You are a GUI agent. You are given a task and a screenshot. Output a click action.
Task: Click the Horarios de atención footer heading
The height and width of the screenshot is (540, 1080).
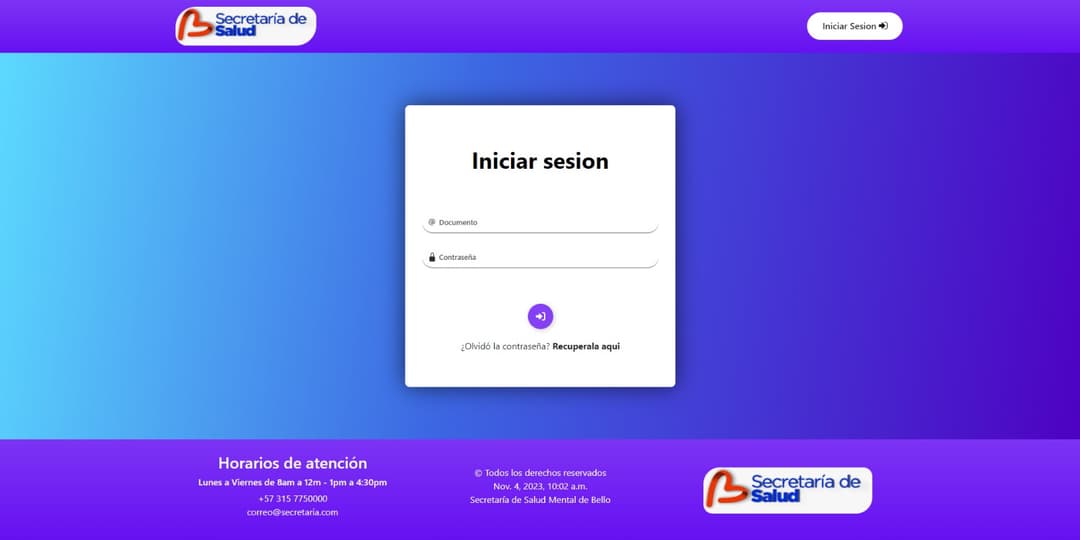292,463
